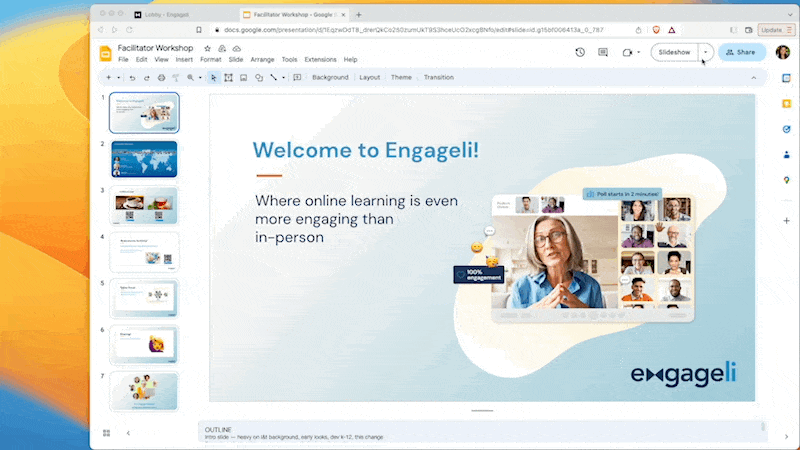The height and width of the screenshot is (450, 800).
Task: Collapse the filmstrip with left chevron
Action: (x=128, y=433)
